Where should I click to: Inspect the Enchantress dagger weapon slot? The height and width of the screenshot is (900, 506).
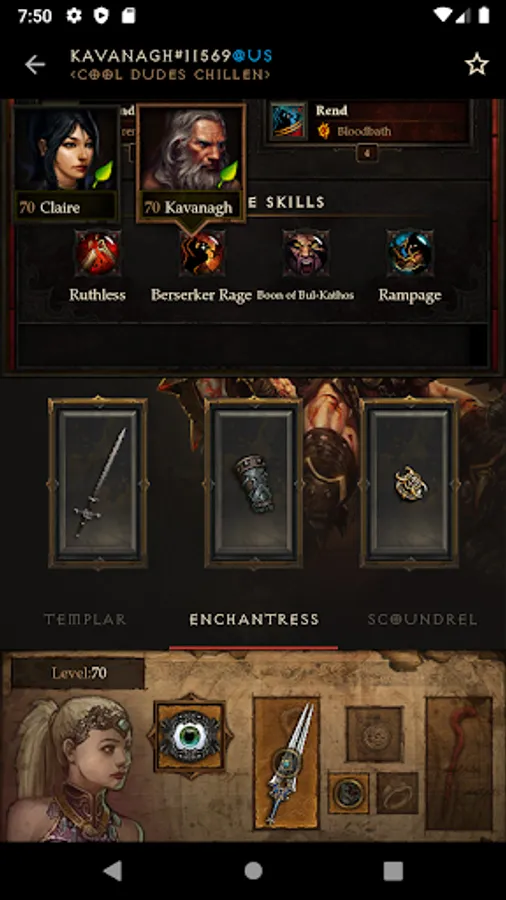click(x=286, y=763)
